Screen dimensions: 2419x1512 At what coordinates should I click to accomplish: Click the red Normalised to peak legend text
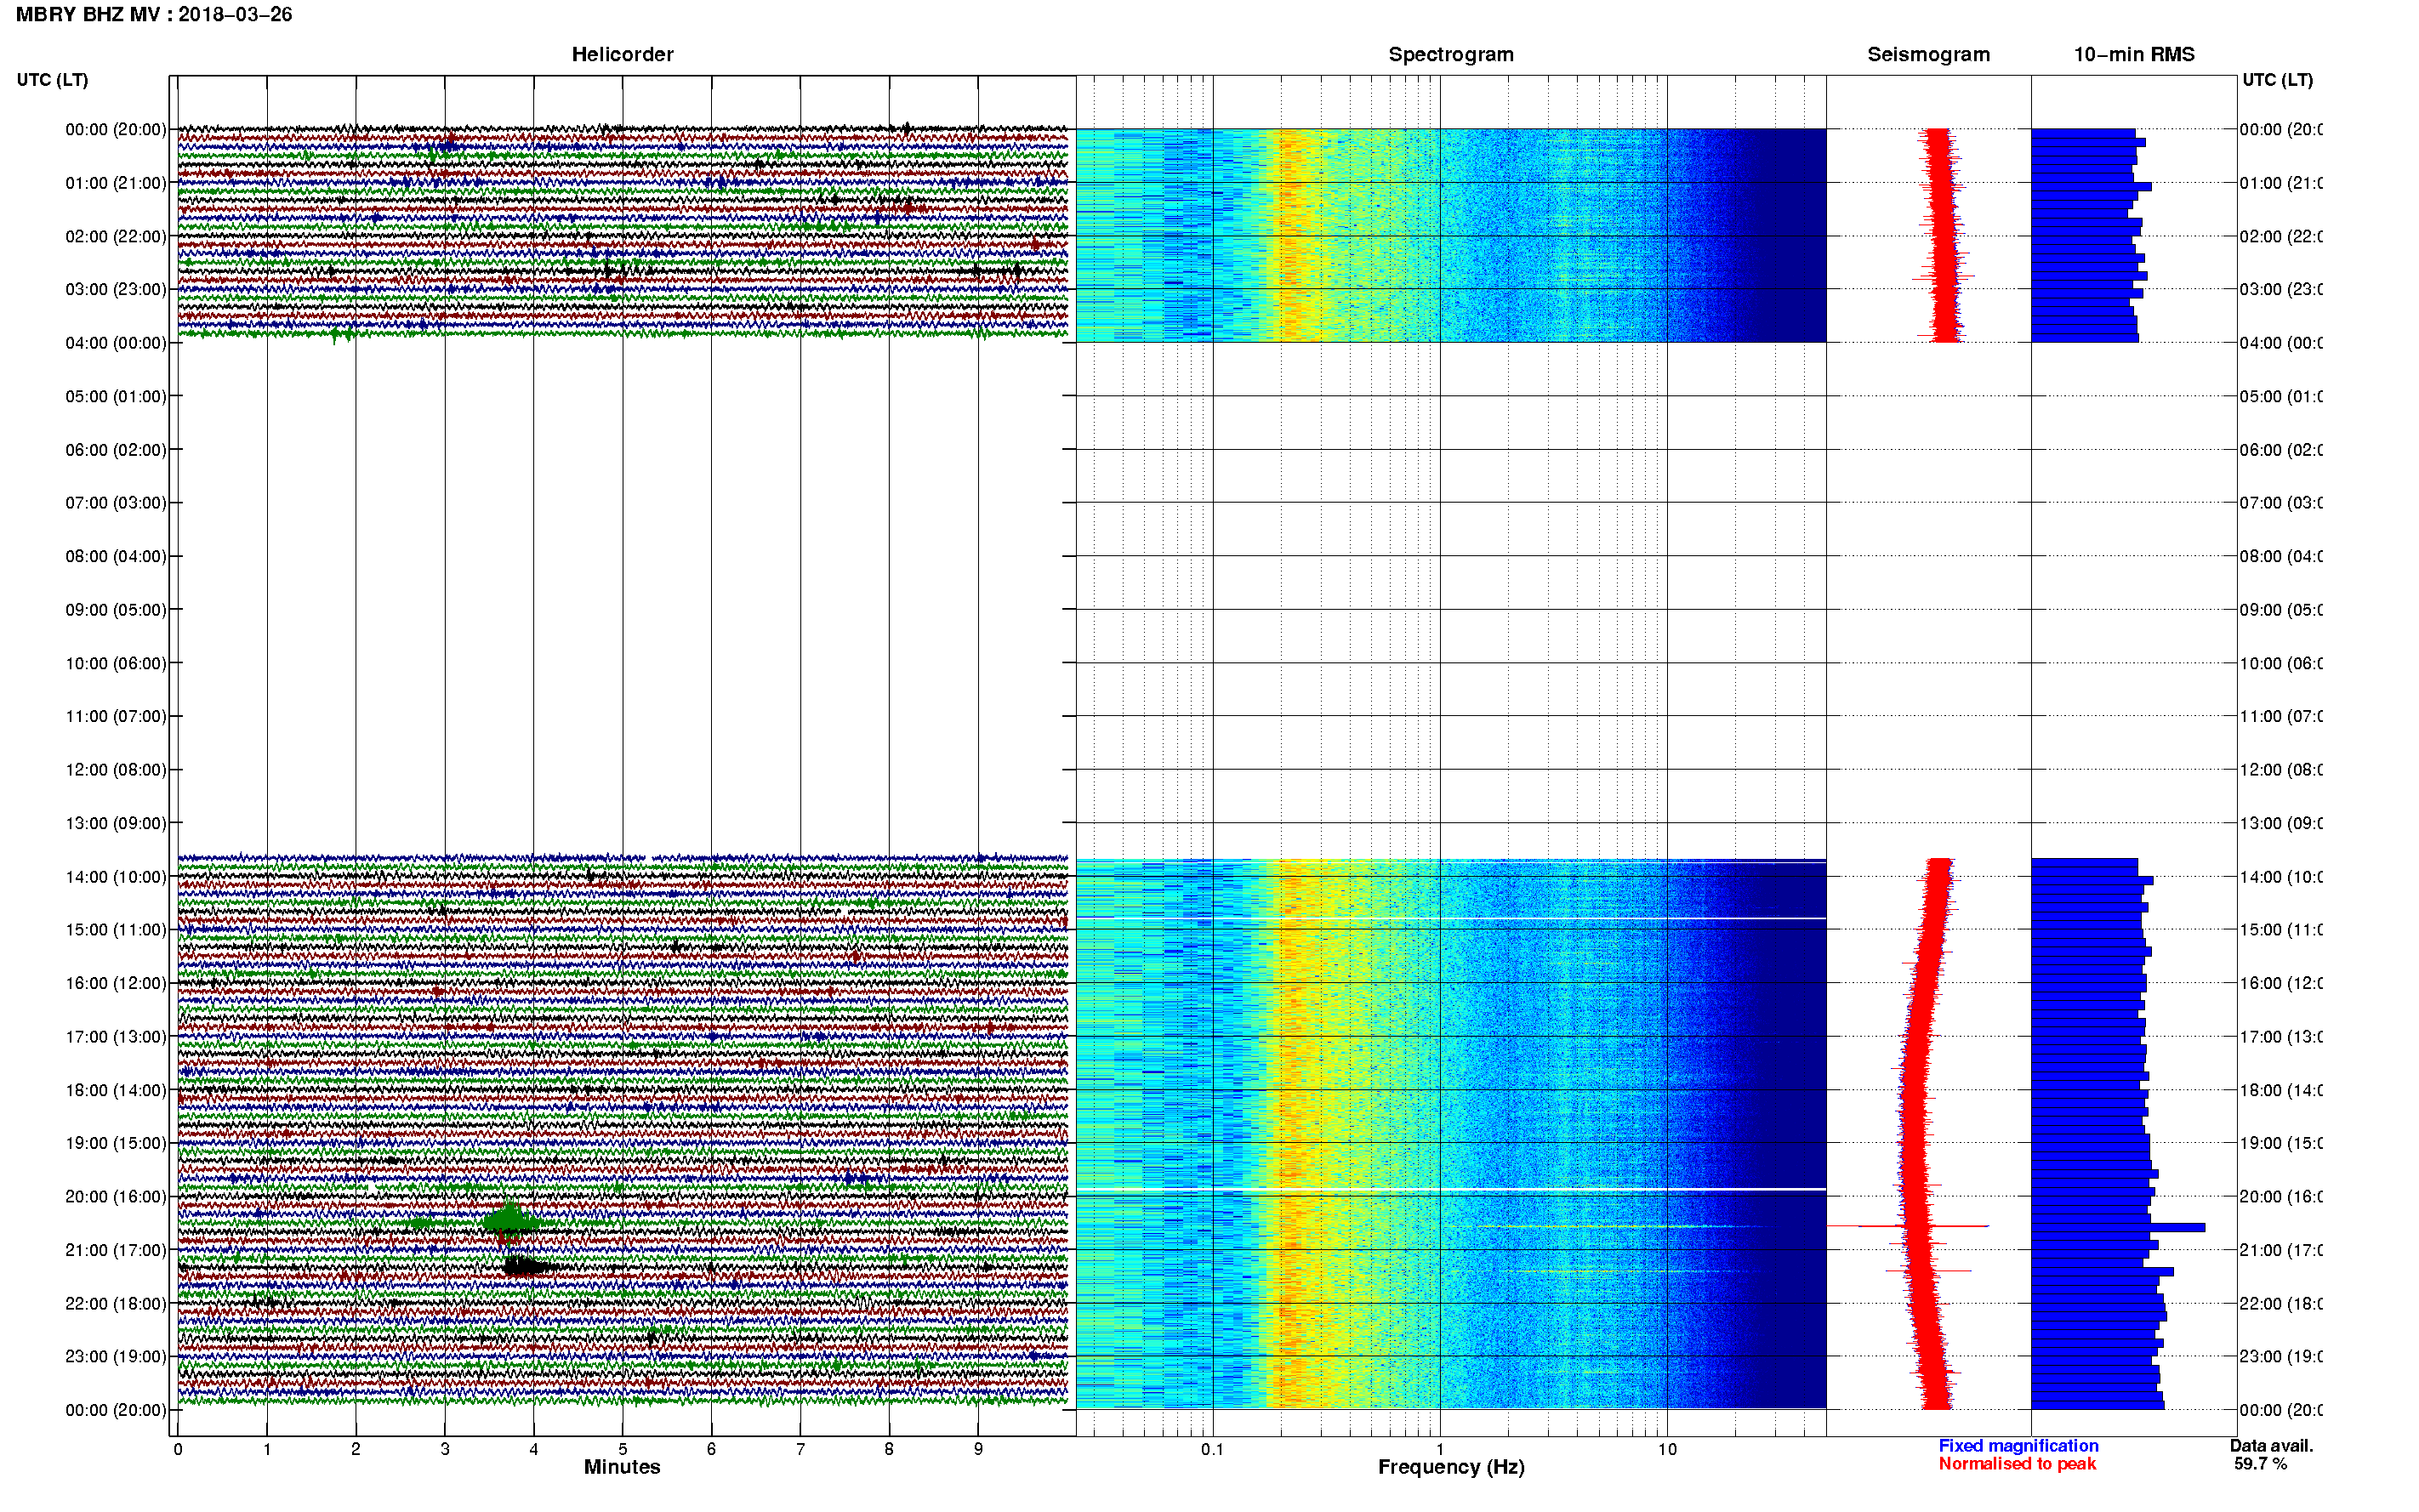tap(2017, 1464)
